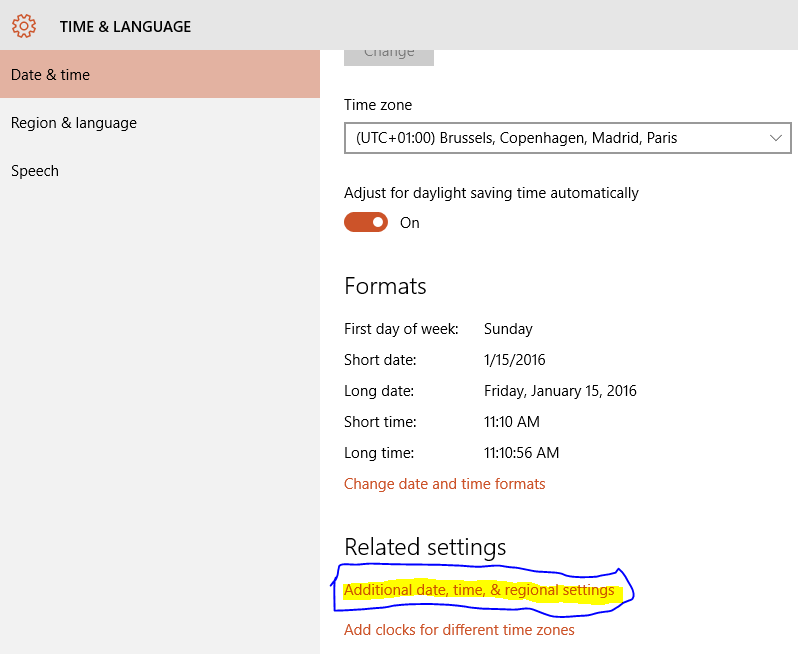Click the TIME & LANGUAGE title
Viewport: 798px width, 654px height.
tap(125, 26)
